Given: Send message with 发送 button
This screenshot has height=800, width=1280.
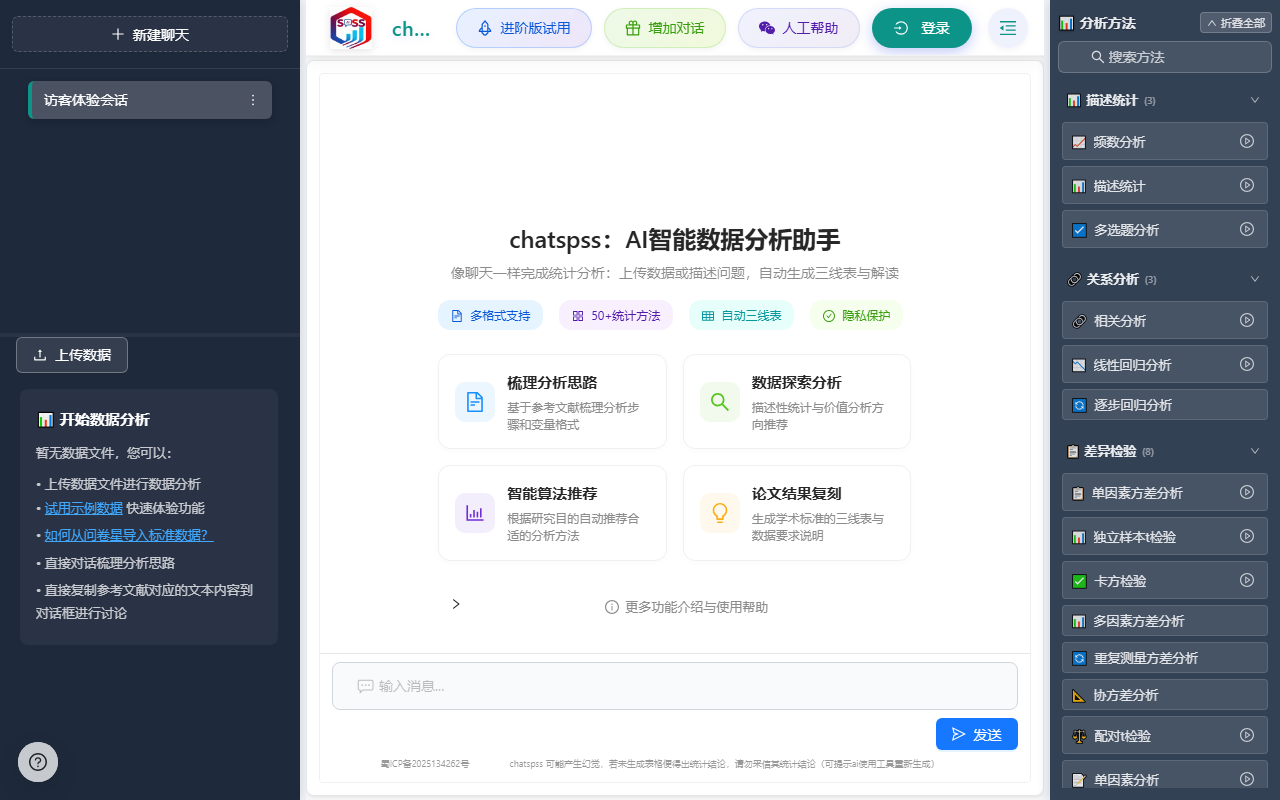Looking at the screenshot, I should tap(977, 734).
